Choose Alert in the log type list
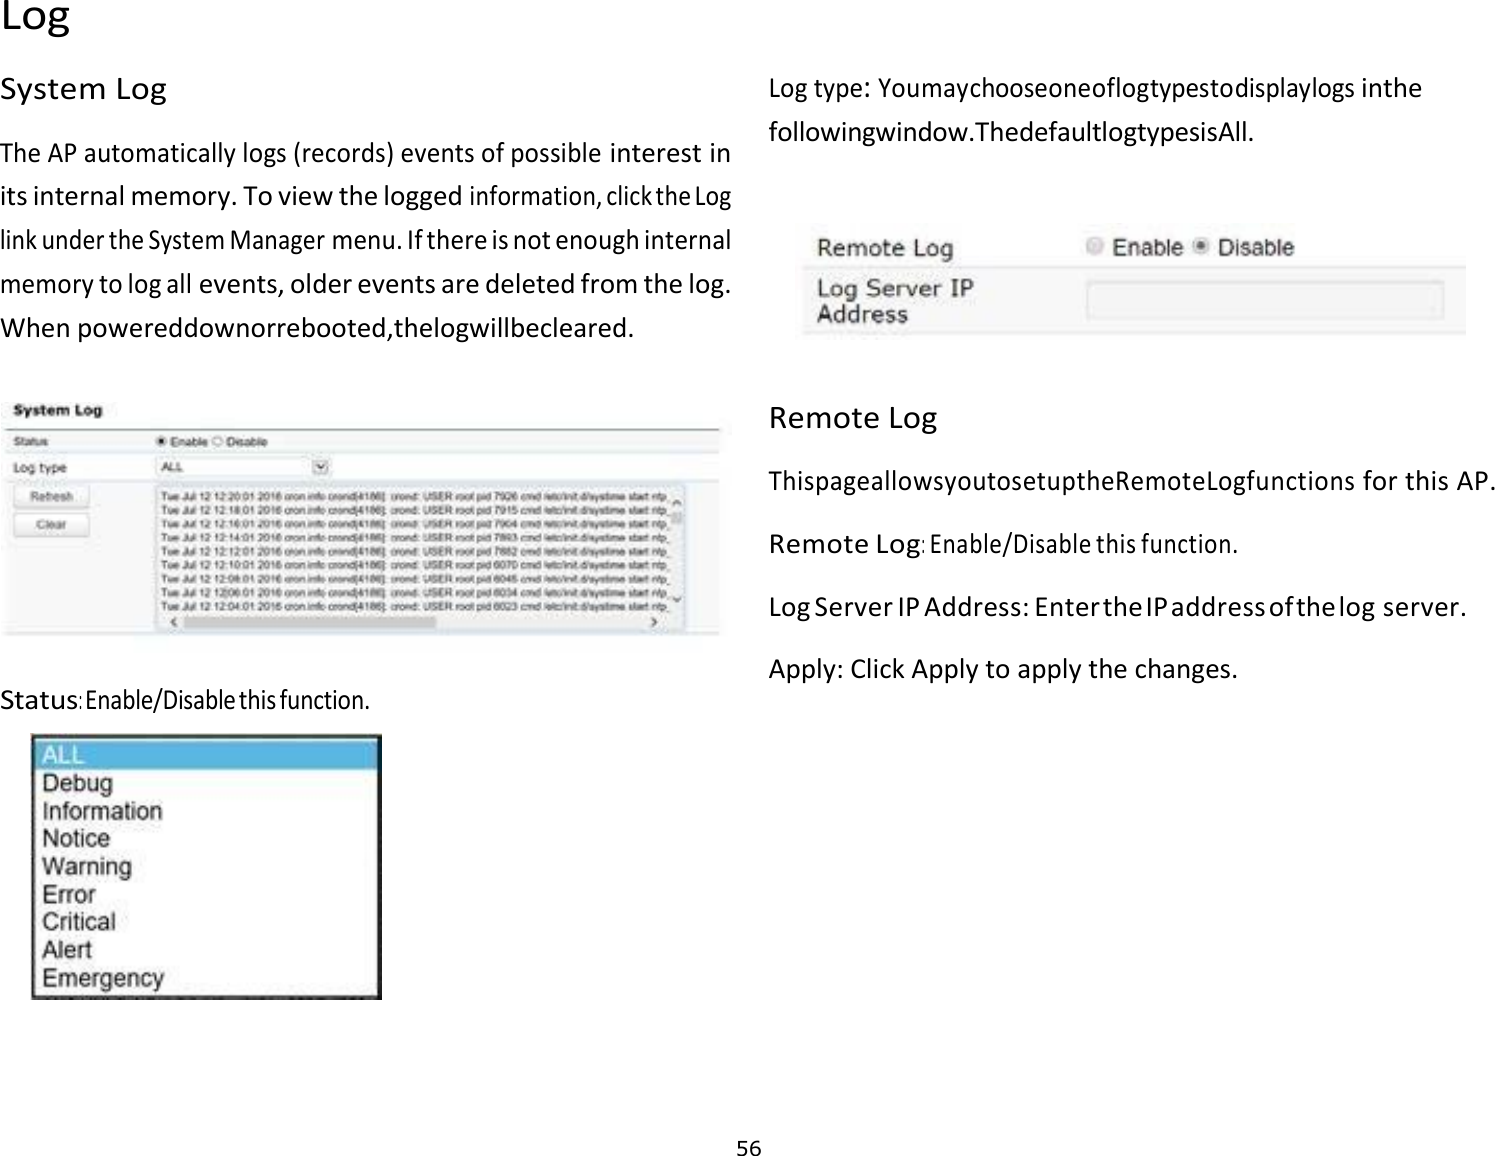 pyautogui.click(x=206, y=949)
